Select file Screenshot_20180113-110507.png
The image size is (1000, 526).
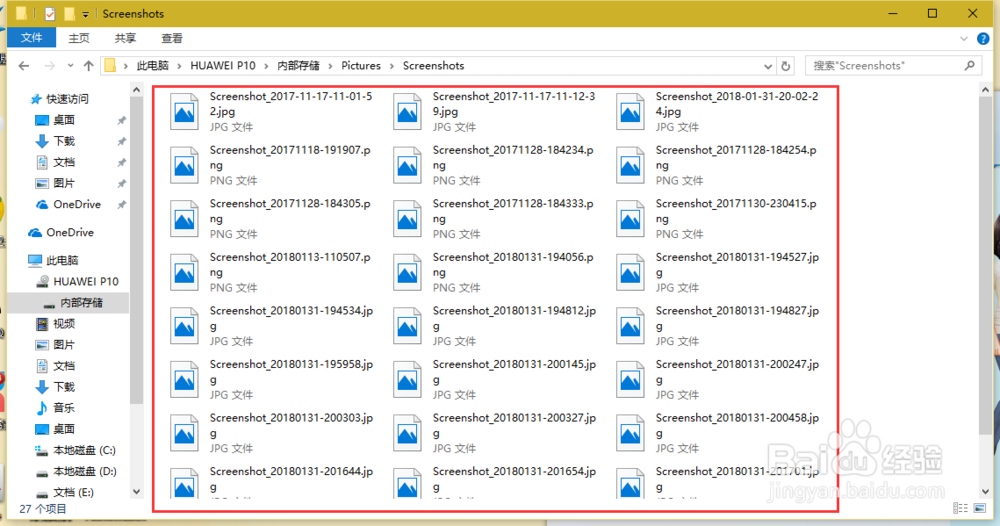coord(272,272)
